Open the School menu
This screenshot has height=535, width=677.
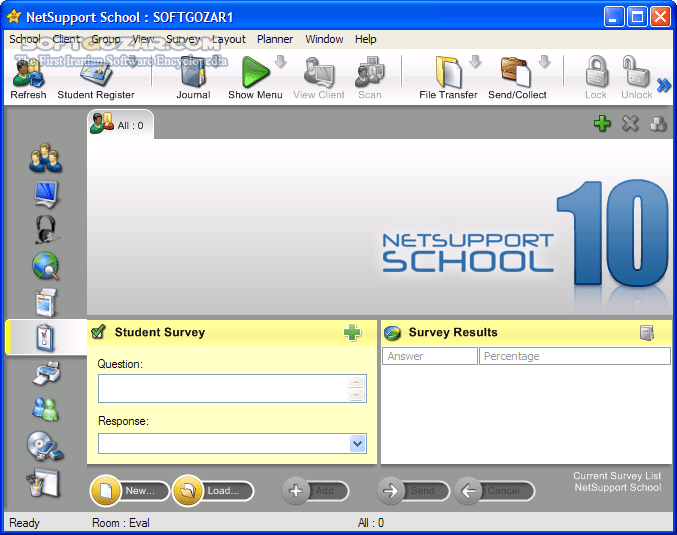click(25, 39)
